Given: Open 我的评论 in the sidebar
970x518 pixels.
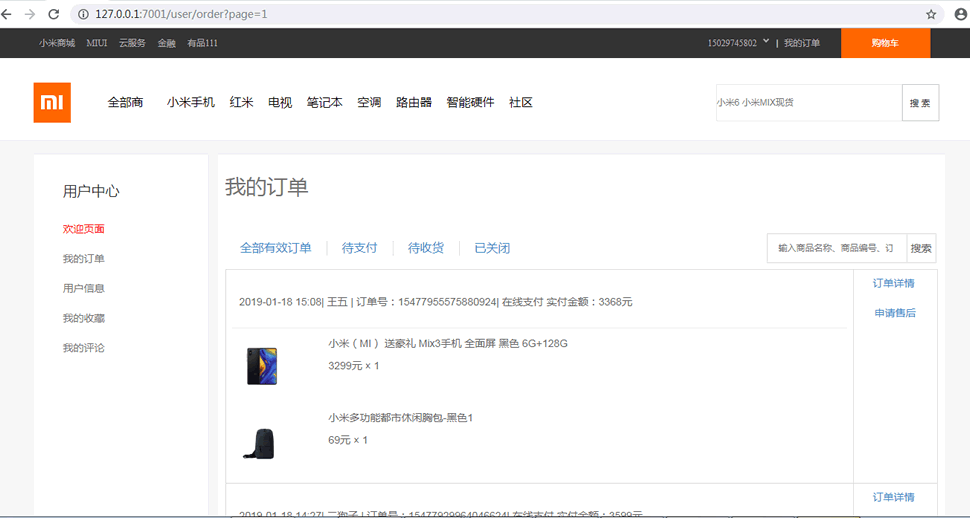Looking at the screenshot, I should [84, 348].
